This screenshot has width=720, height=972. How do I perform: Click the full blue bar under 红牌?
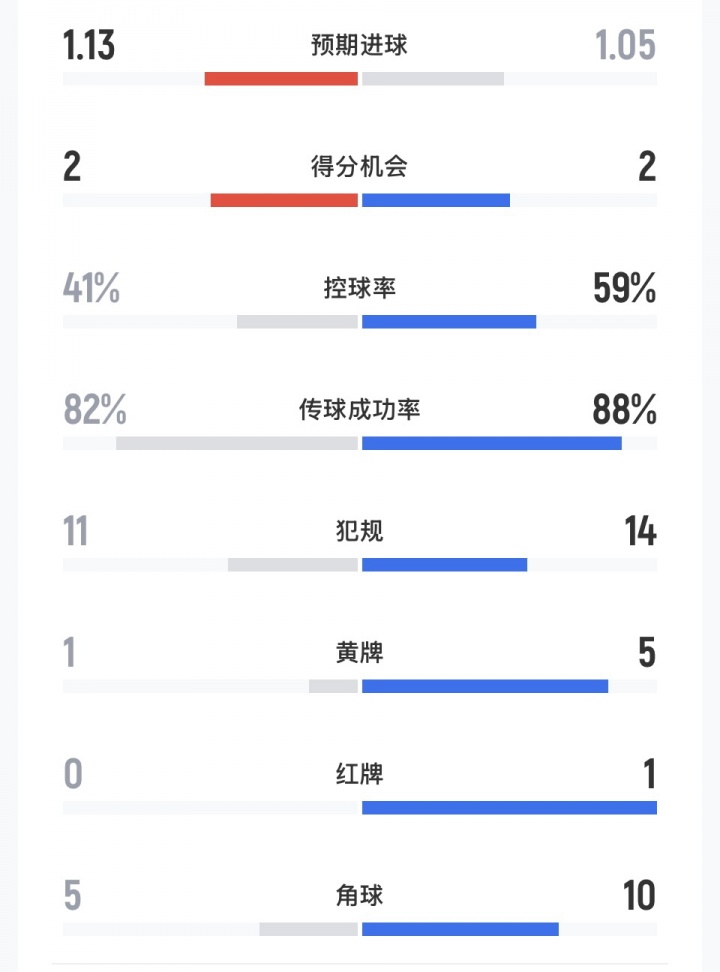tap(509, 808)
